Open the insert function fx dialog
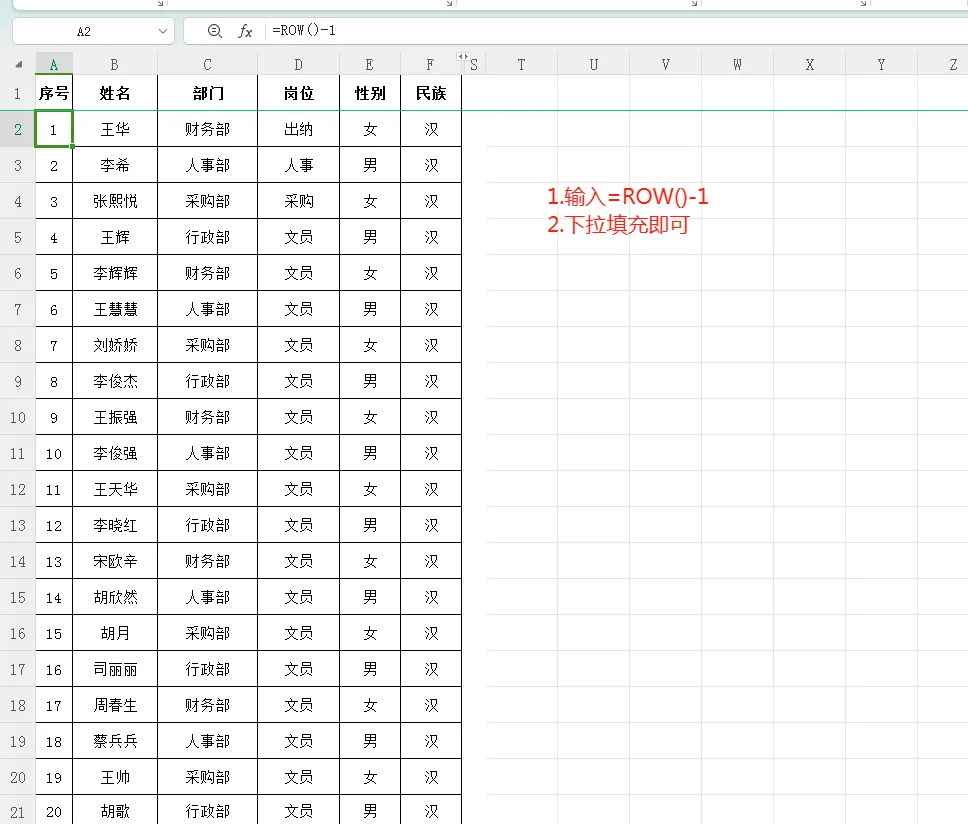968x824 pixels. [x=245, y=31]
